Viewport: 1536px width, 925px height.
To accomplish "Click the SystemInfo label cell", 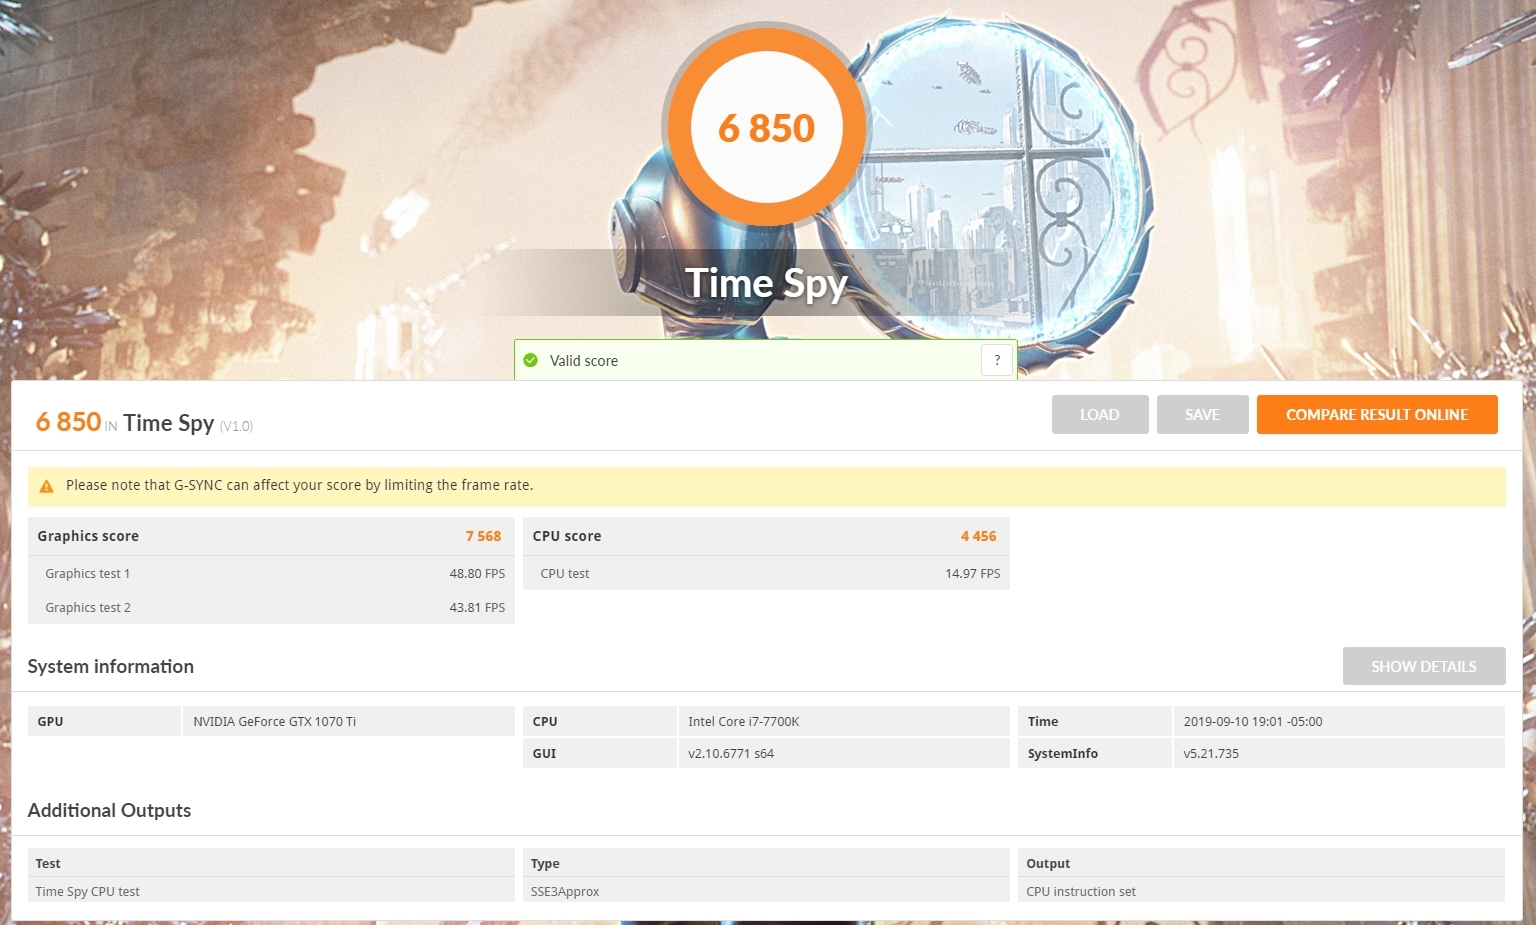I will point(1094,753).
